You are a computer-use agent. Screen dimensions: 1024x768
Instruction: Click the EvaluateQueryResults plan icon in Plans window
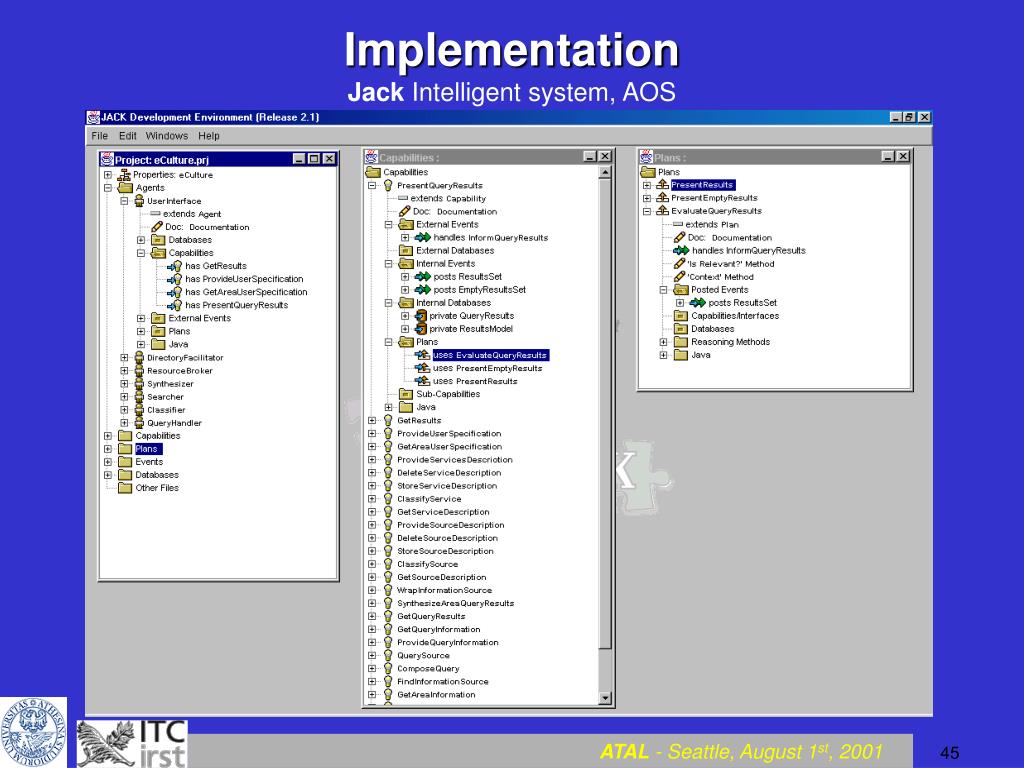pyautogui.click(x=662, y=211)
